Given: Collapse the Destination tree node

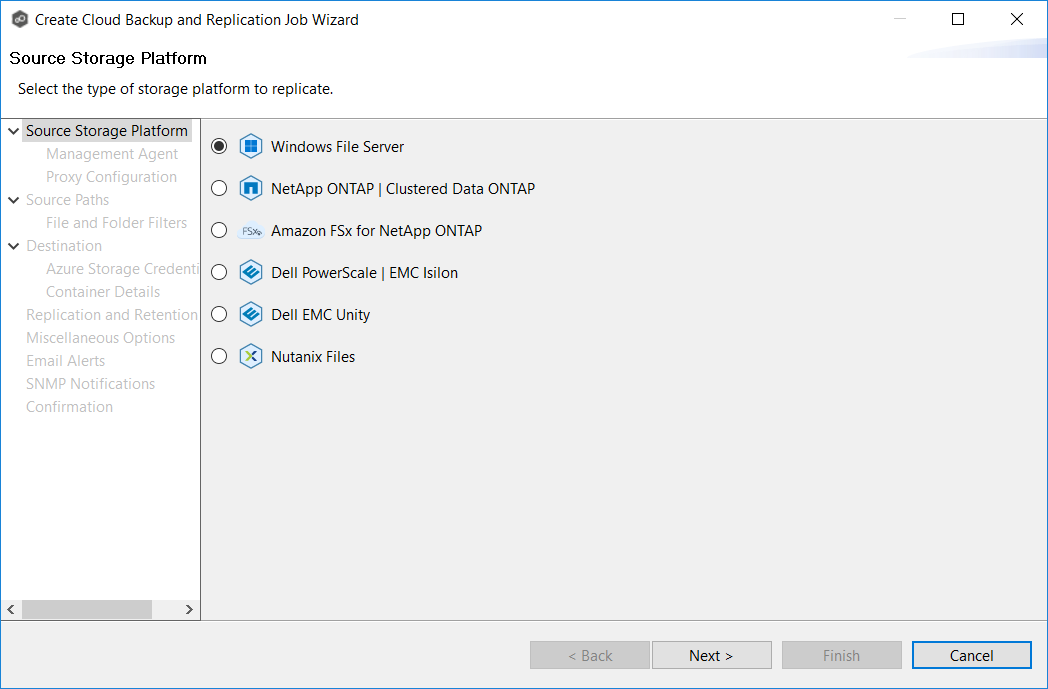Looking at the screenshot, I should point(13,246).
